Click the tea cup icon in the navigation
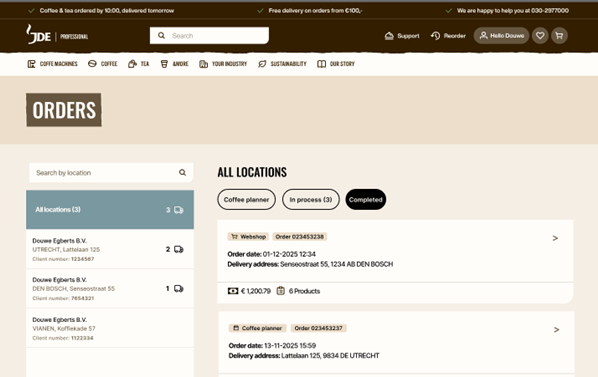 (132, 64)
